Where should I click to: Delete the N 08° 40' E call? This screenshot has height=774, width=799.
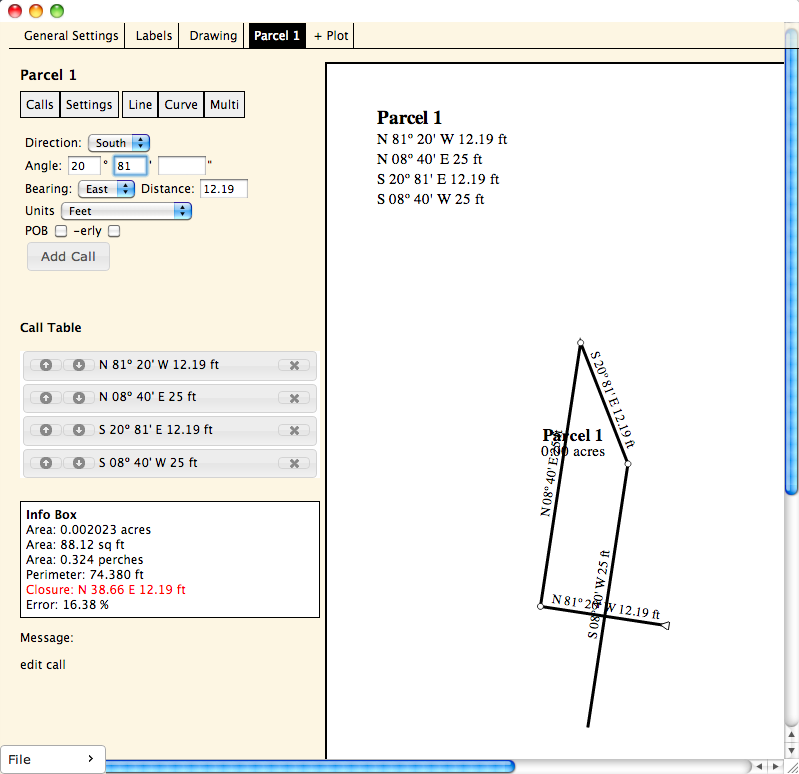(x=294, y=398)
